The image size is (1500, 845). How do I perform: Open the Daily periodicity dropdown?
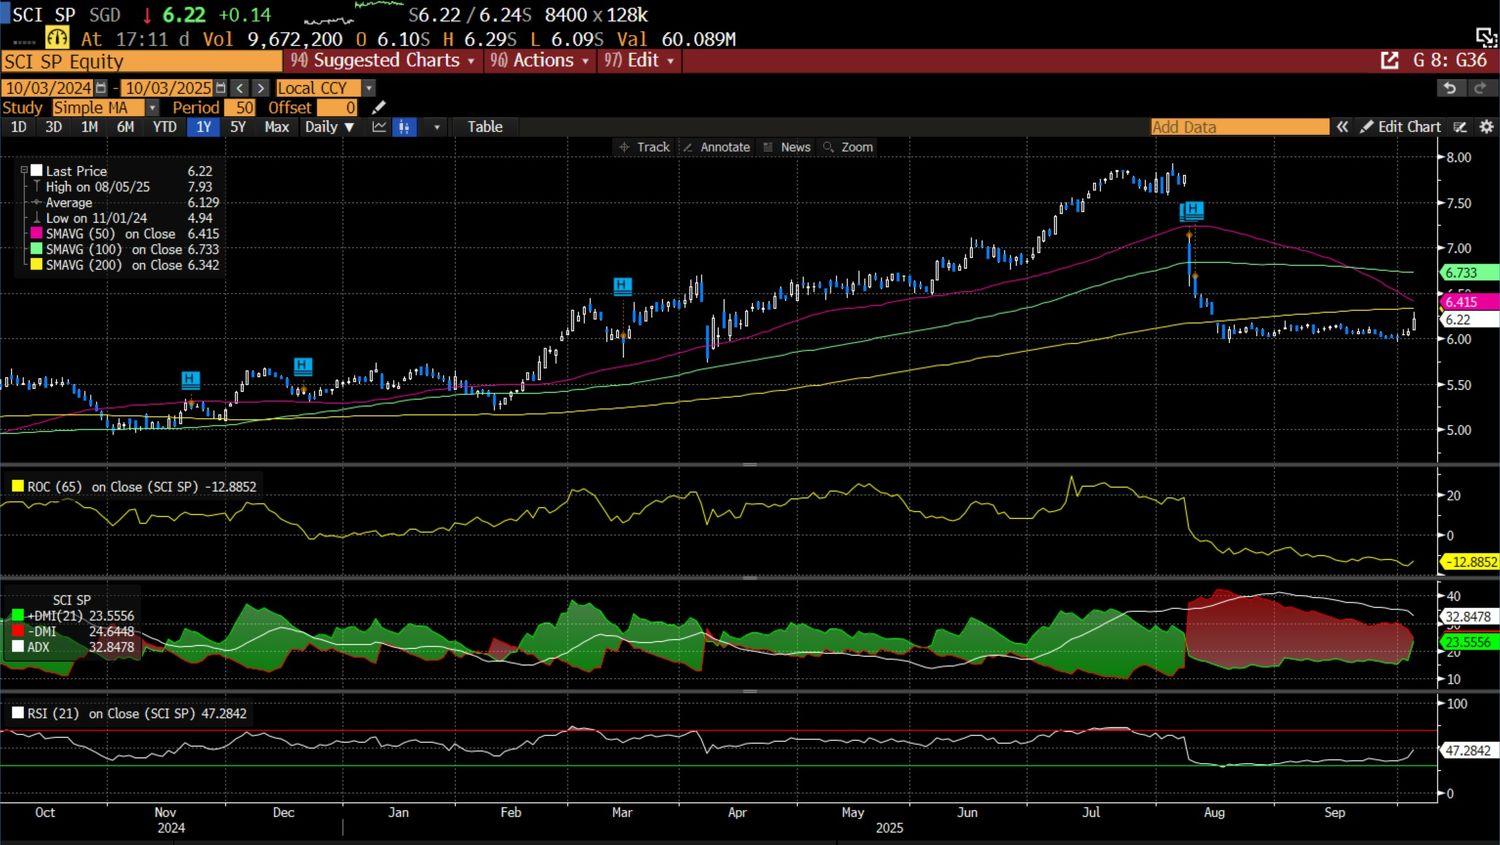pos(329,127)
